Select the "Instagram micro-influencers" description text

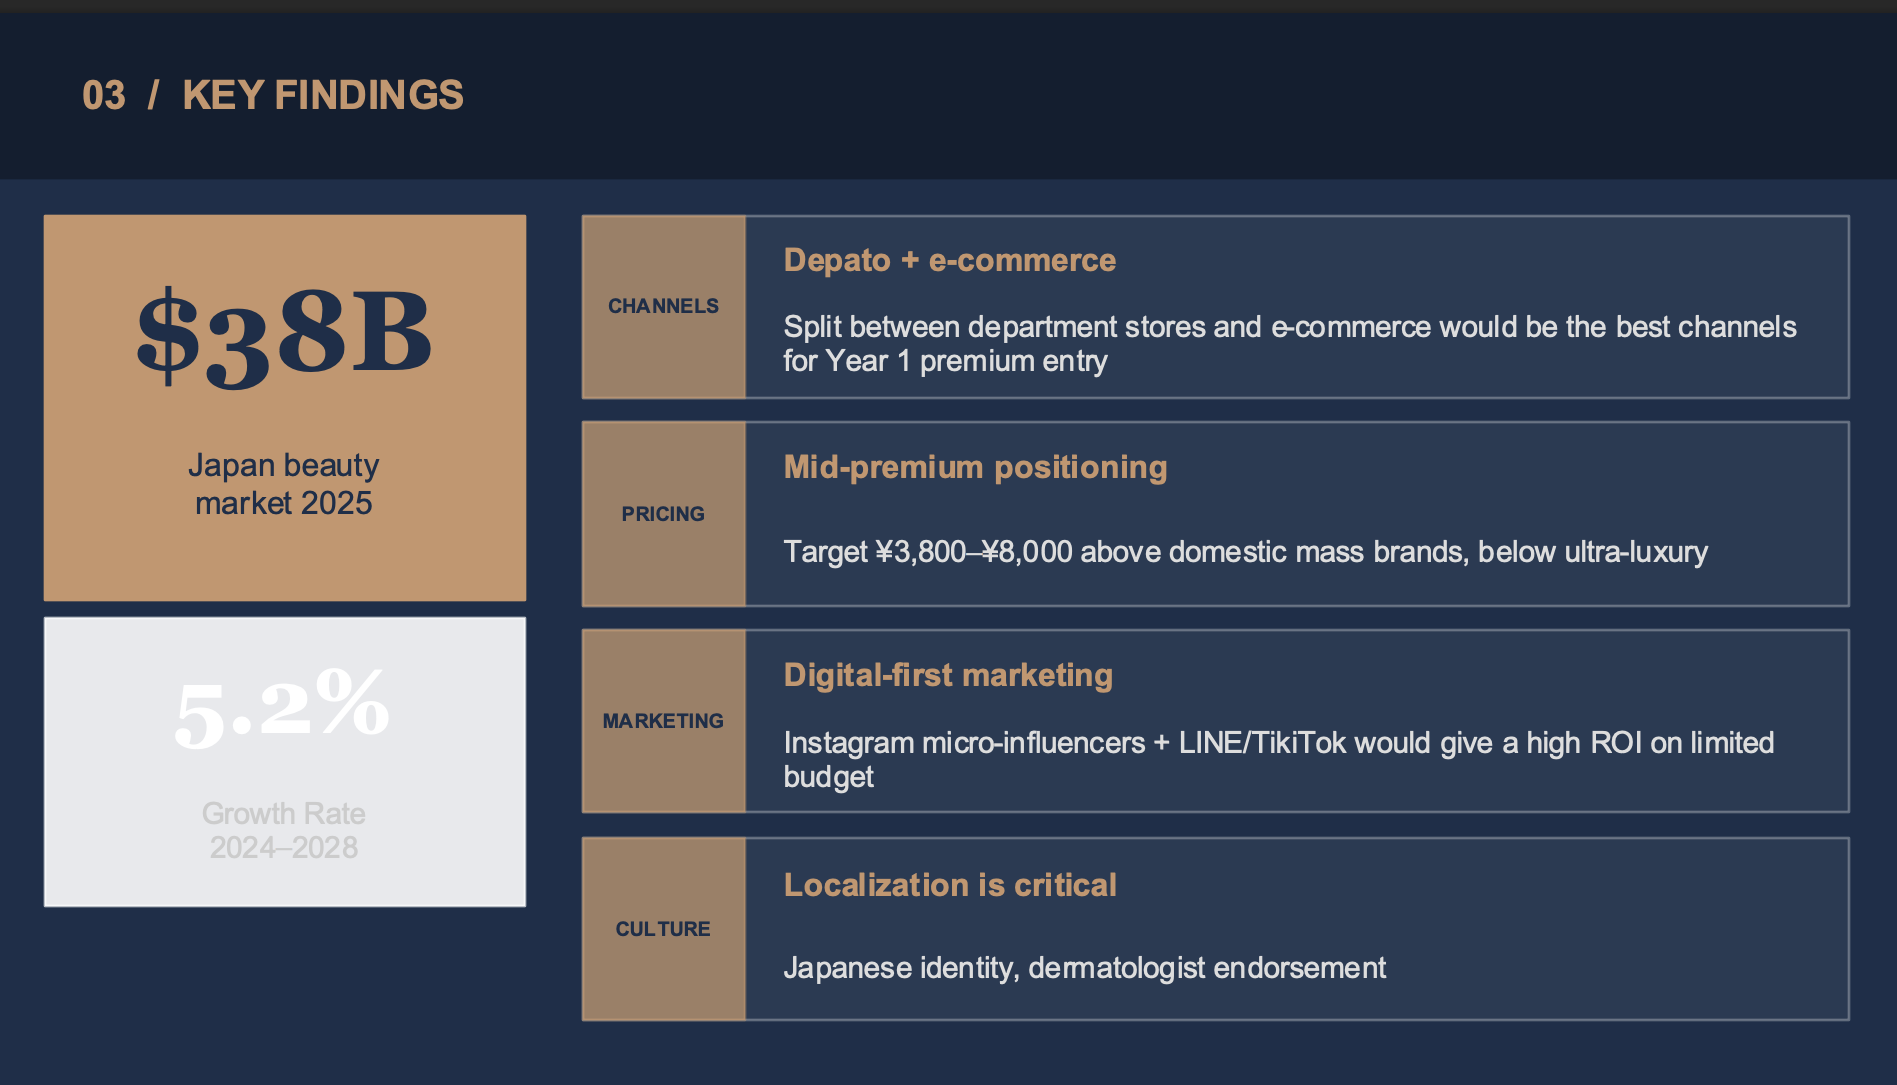(1279, 759)
